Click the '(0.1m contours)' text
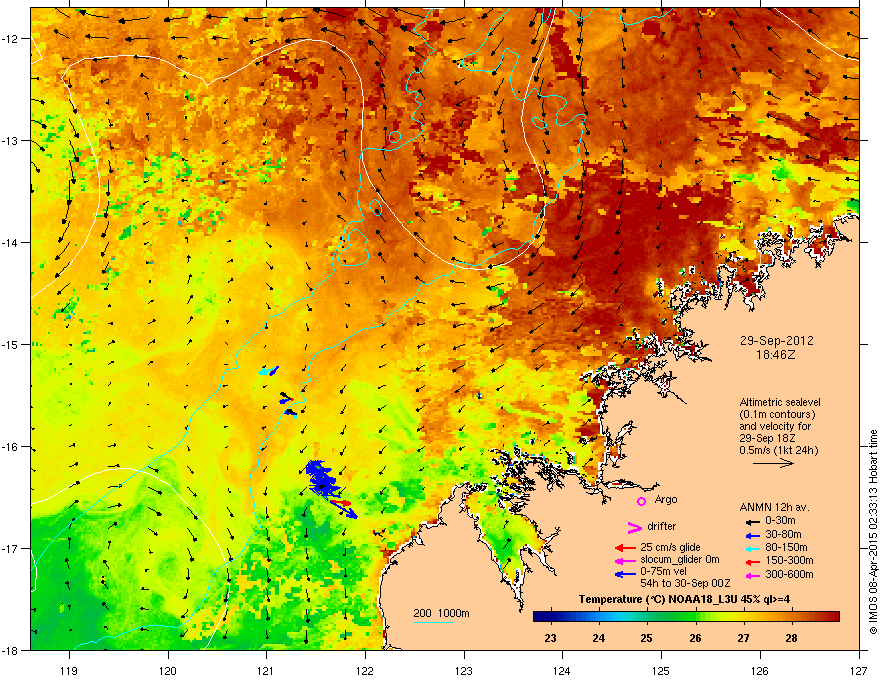This screenshot has width=880, height=680. click(x=777, y=415)
